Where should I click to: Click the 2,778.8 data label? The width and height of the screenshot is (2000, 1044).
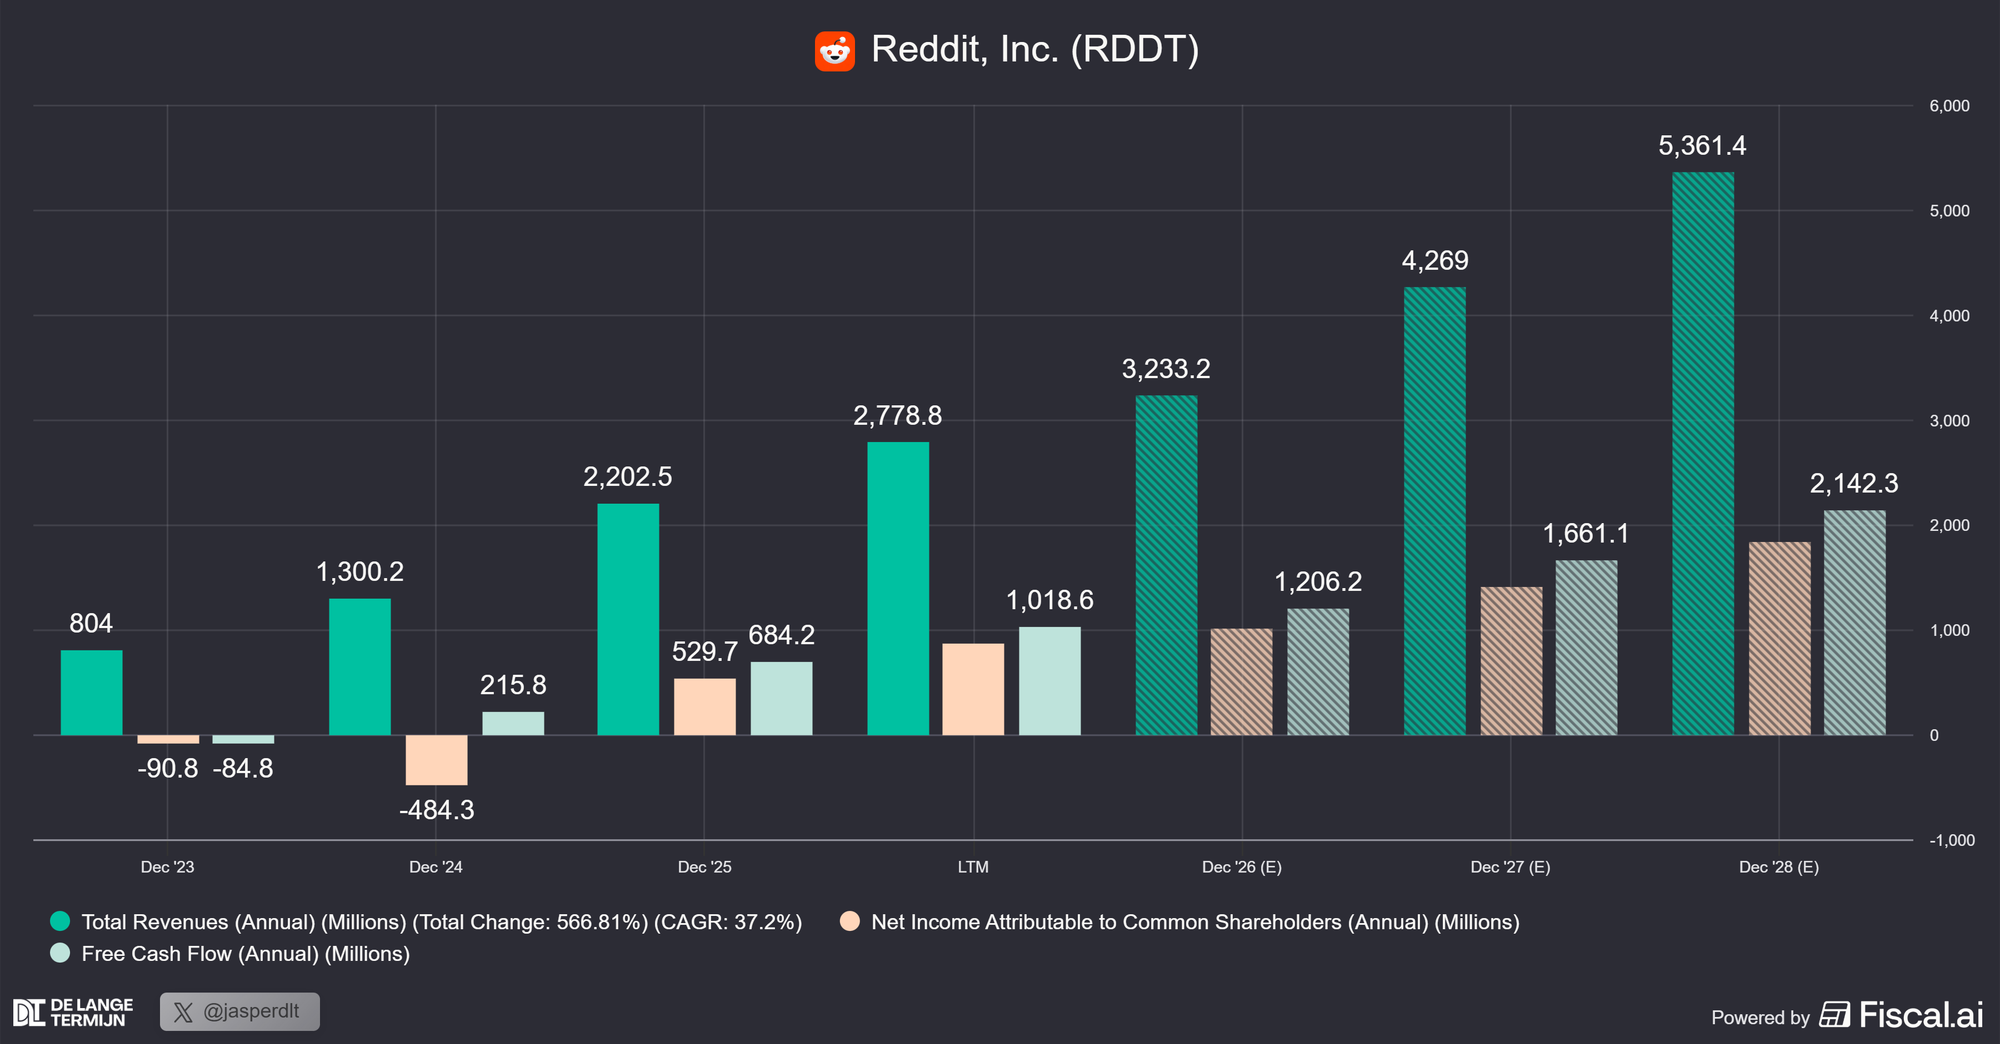[898, 416]
